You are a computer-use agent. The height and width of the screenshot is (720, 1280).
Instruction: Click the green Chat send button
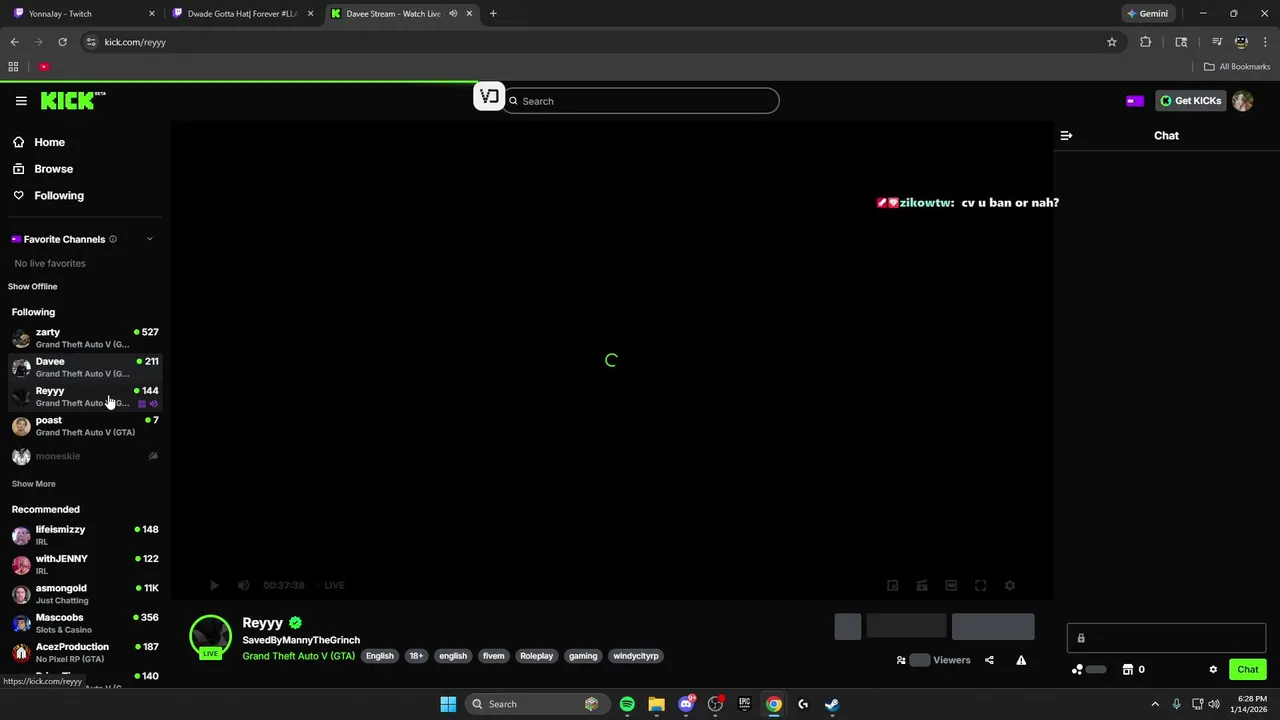(x=1247, y=670)
